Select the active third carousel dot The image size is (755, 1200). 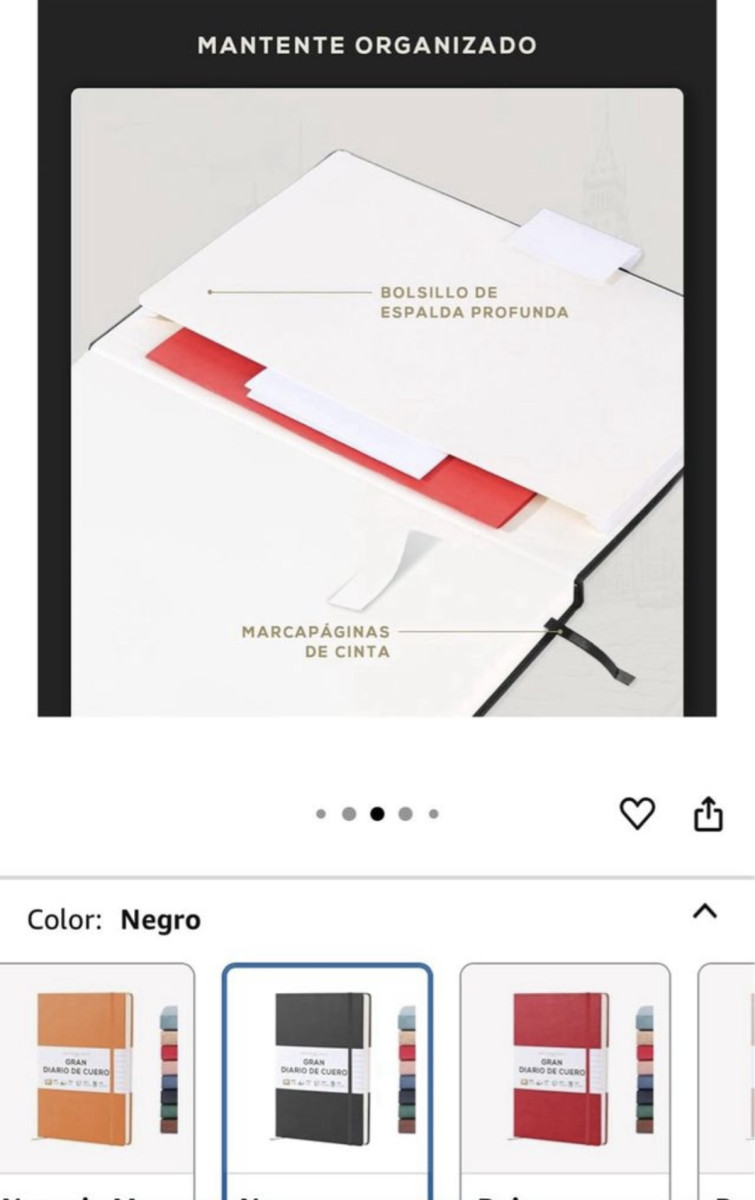[x=377, y=814]
